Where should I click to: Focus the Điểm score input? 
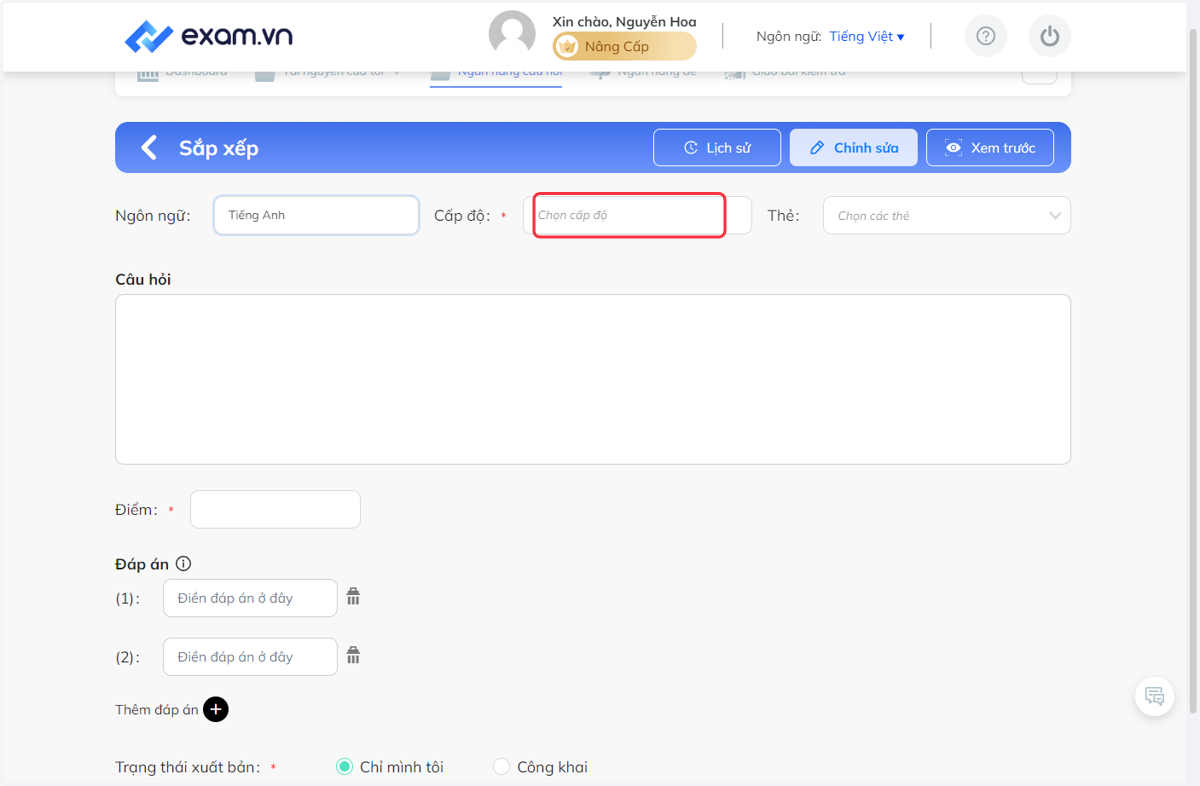click(275, 509)
